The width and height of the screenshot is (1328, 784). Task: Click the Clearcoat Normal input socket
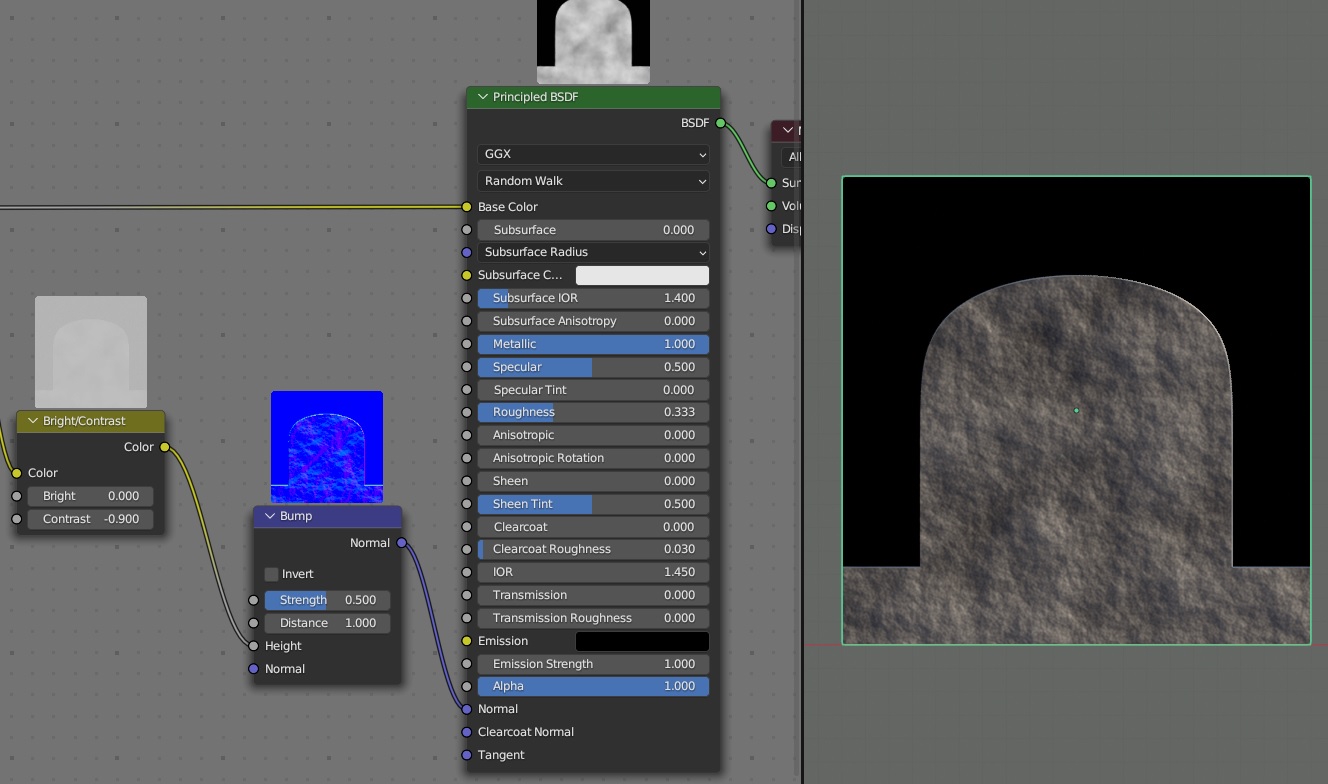(x=466, y=732)
